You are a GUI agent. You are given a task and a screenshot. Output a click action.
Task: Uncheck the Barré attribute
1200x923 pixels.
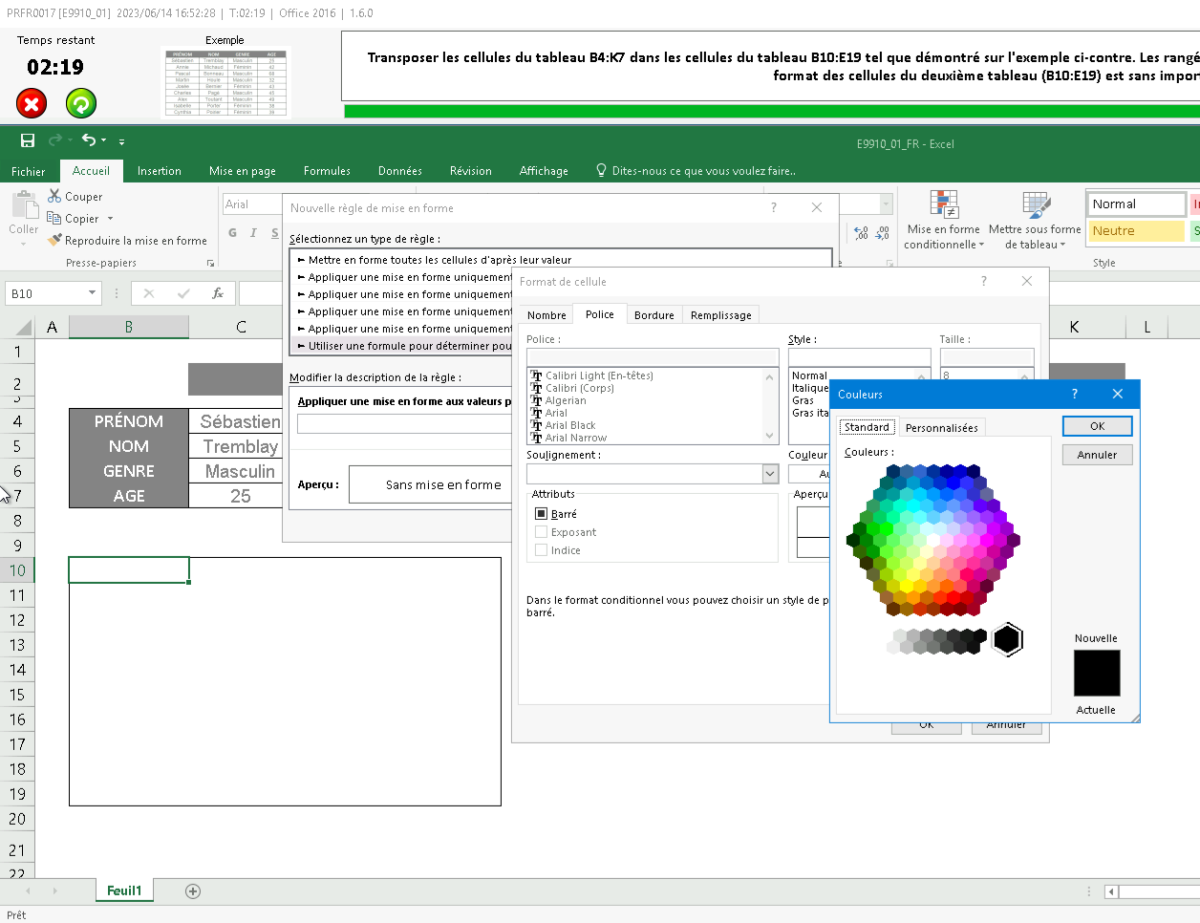point(540,513)
